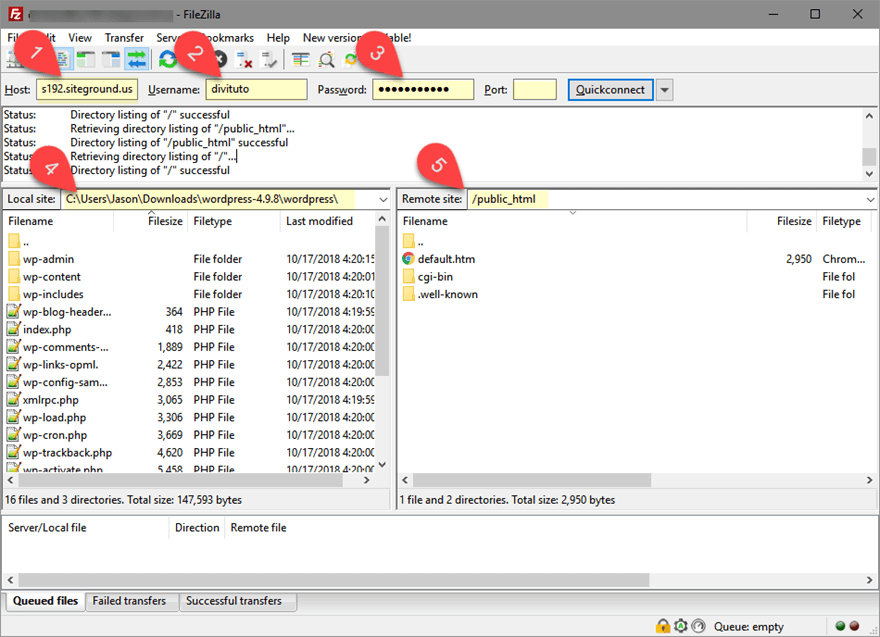Open the directory listing filters icon

[x=301, y=59]
